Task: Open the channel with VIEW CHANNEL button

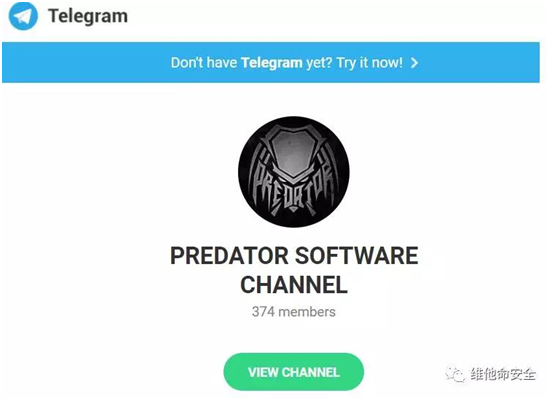Action: click(x=294, y=372)
